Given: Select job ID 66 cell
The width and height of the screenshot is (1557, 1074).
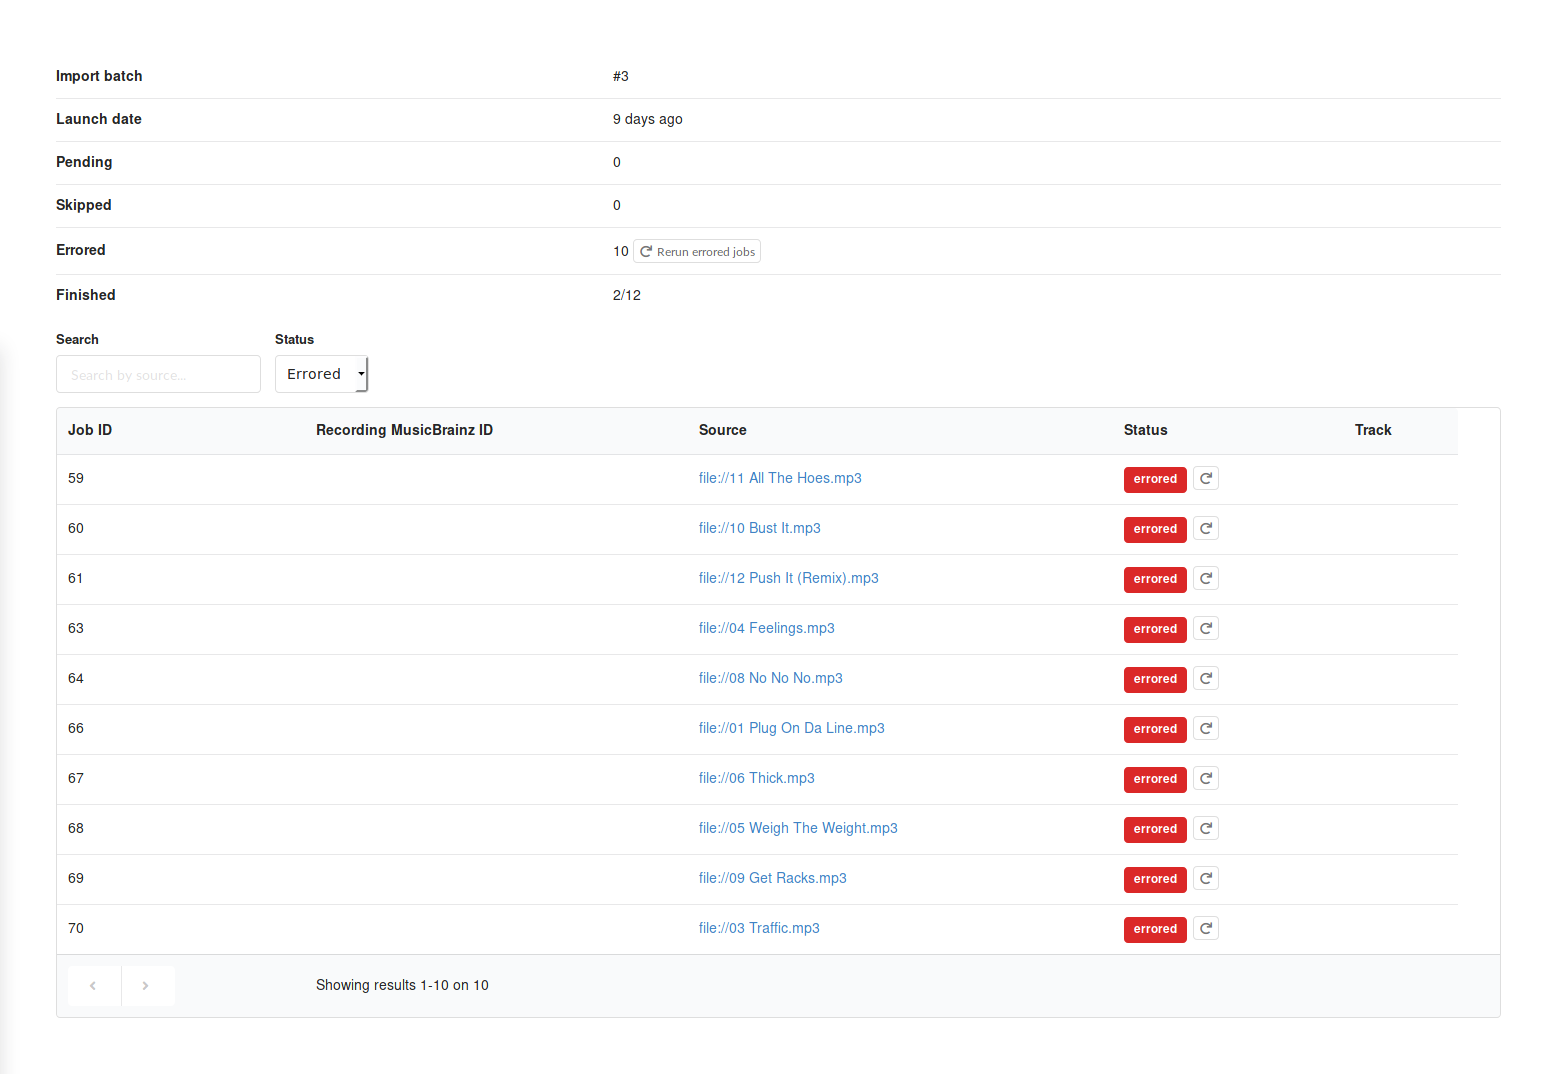Looking at the screenshot, I should [x=76, y=728].
